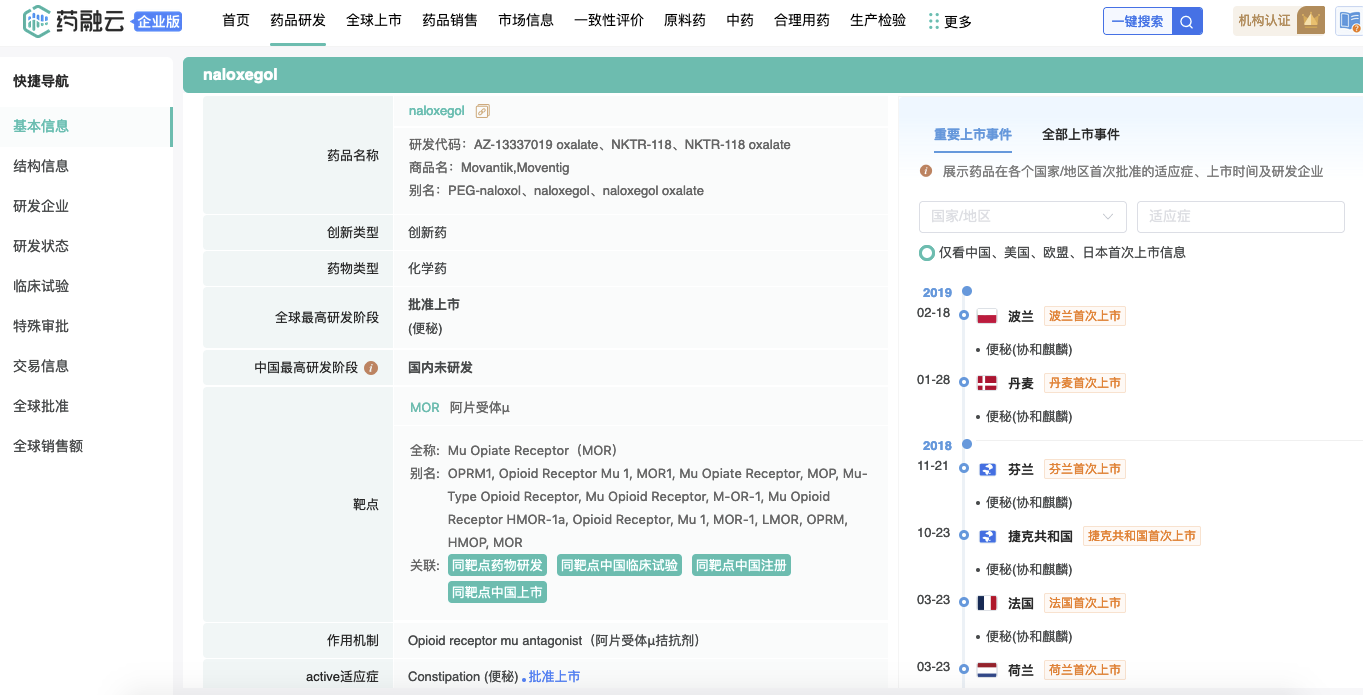
Task: Click the Poland flag icon in timeline
Action: [987, 316]
